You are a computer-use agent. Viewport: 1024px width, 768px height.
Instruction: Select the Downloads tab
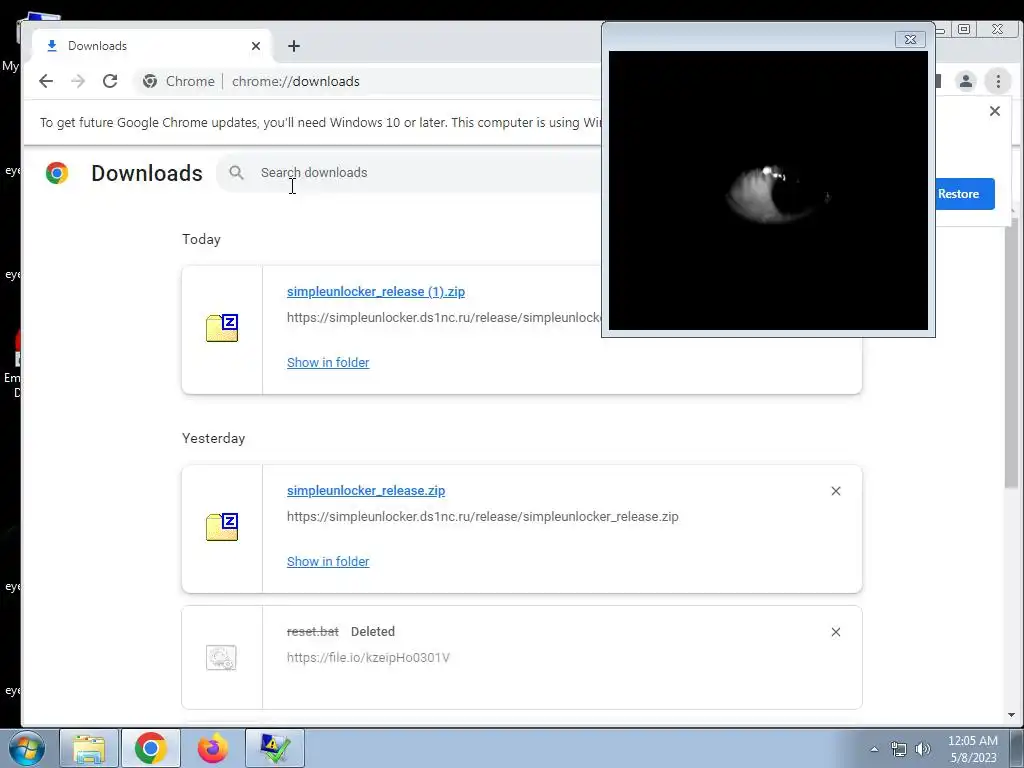(151, 46)
